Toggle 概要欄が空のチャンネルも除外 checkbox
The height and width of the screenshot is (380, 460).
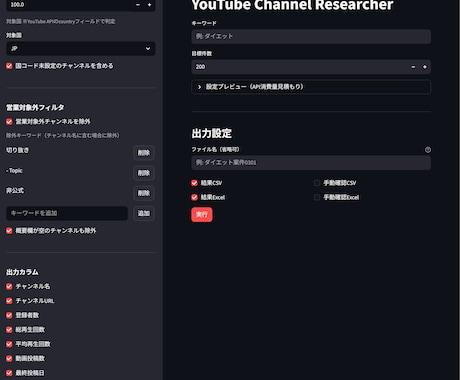coord(9,231)
